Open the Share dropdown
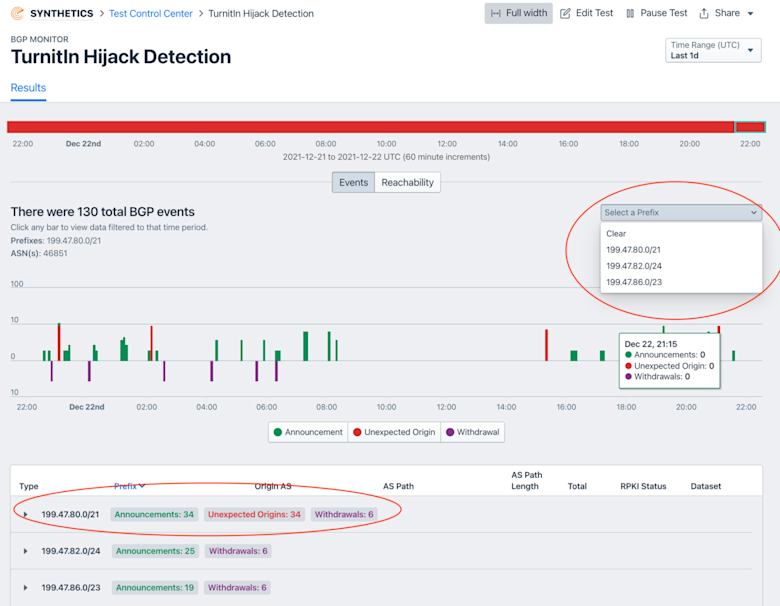Screen dimensions: 780x606 726,13
